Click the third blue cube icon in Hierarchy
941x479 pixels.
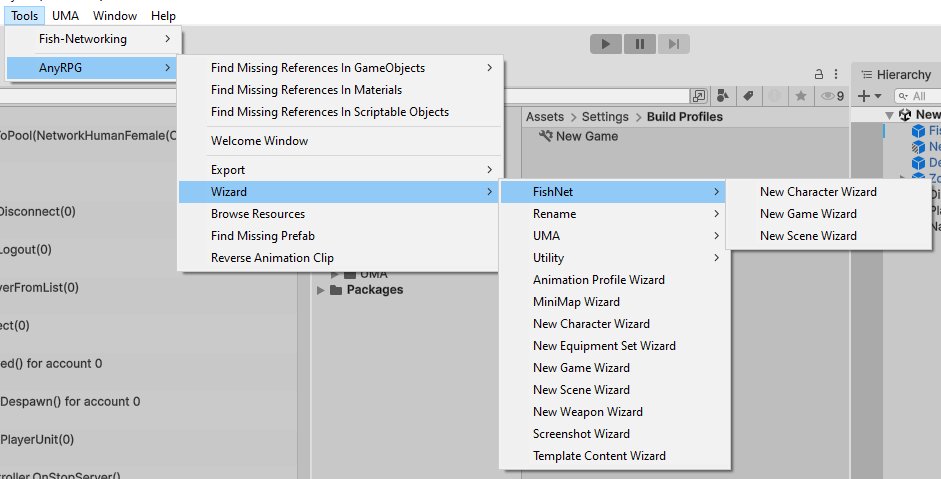pyautogui.click(x=918, y=163)
